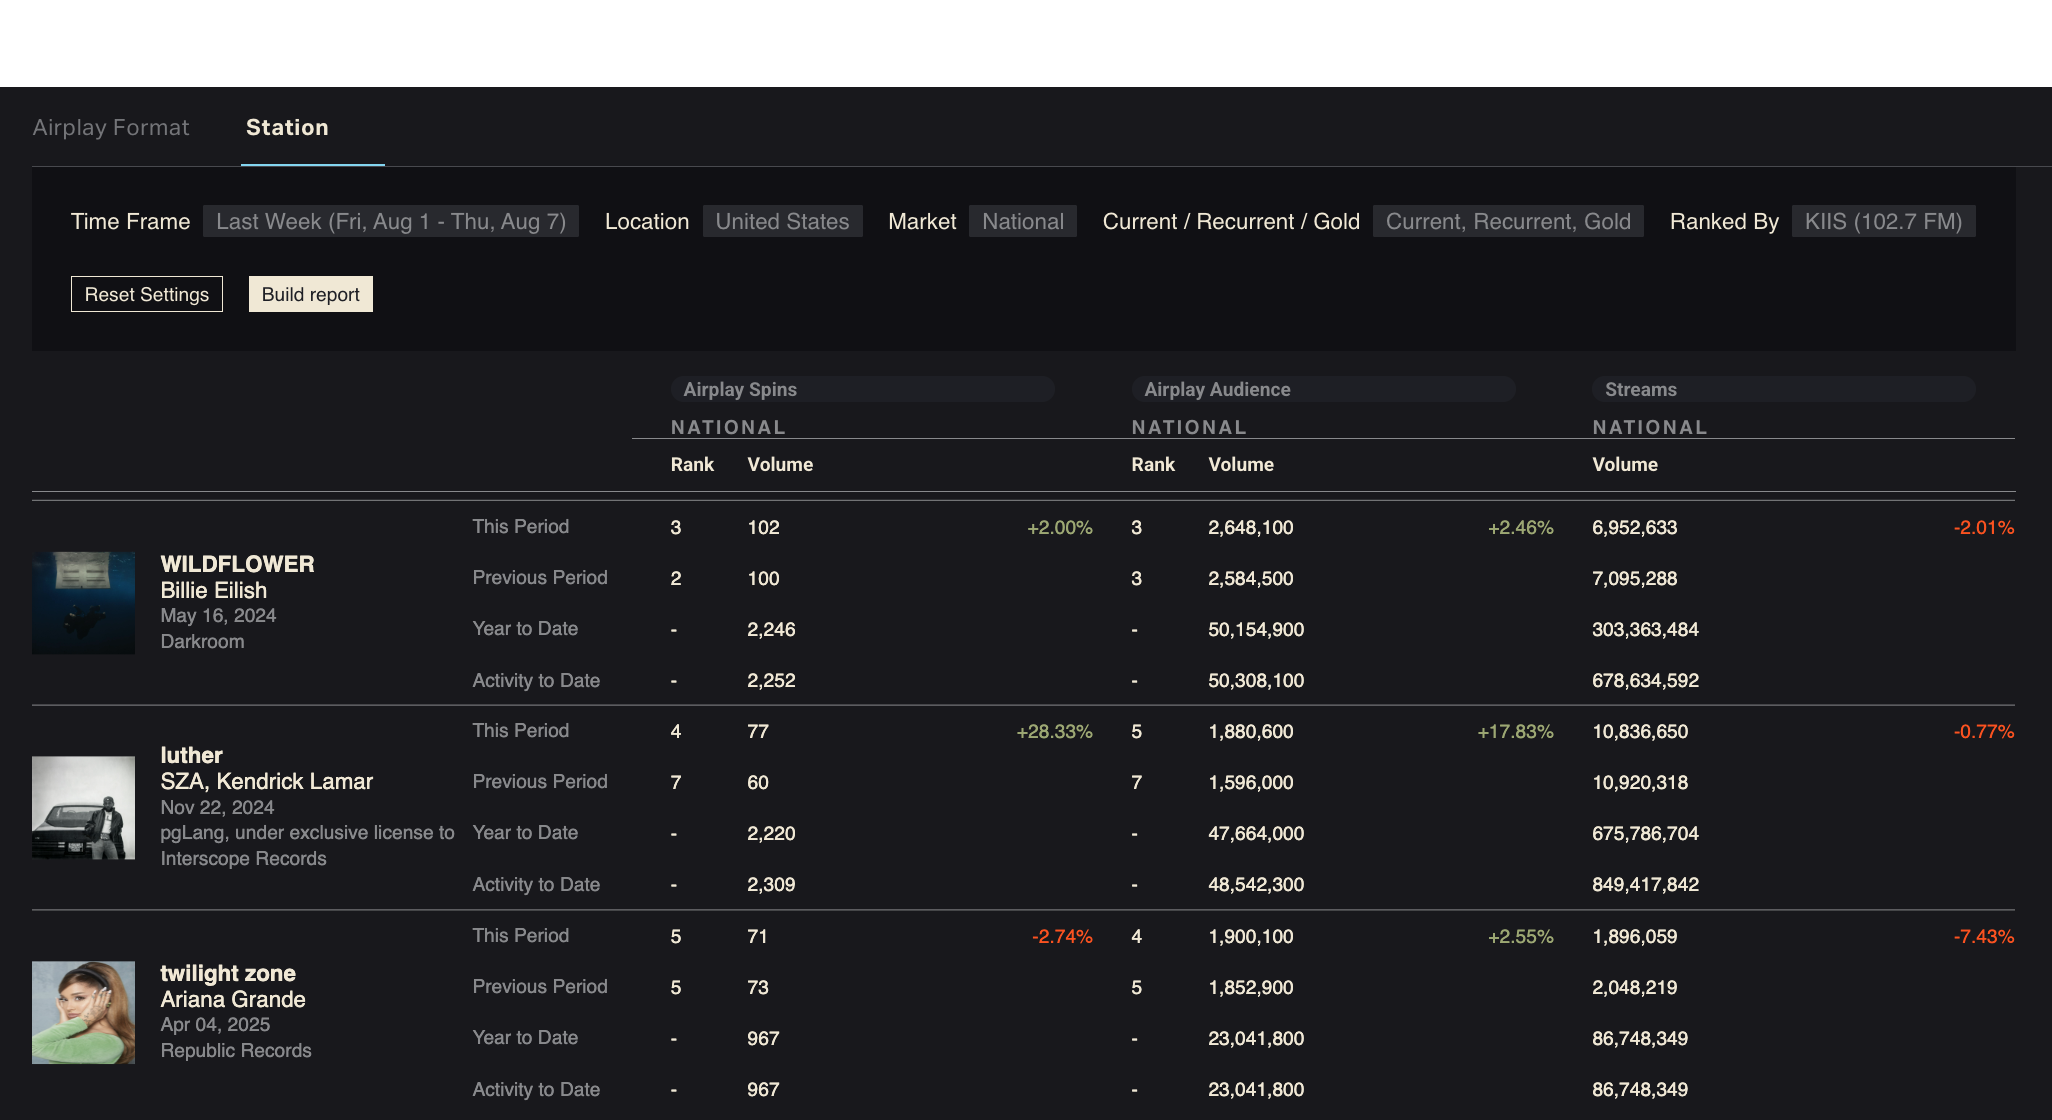The width and height of the screenshot is (2052, 1120).
Task: Open the Time Frame dropdown
Action: [390, 221]
